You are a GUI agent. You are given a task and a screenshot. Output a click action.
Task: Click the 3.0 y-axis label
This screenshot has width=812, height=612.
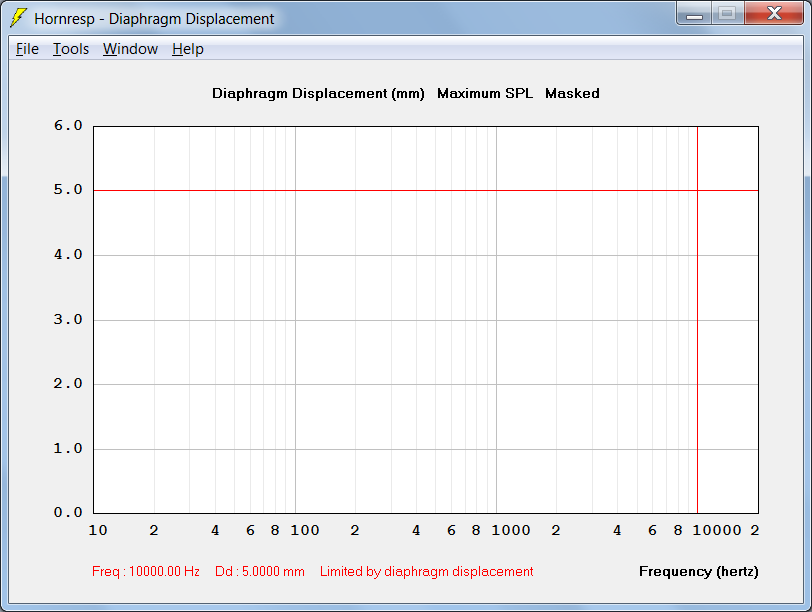(68, 319)
